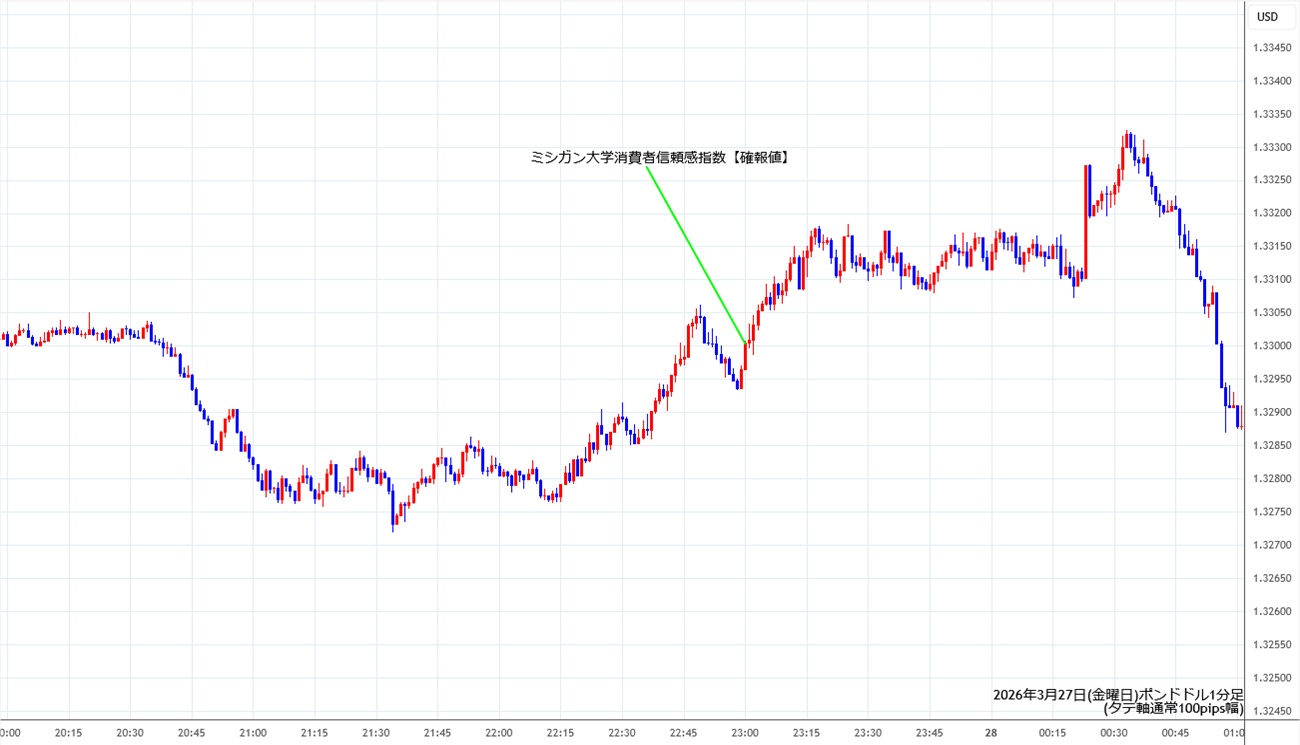Click the 2026年3月27日 ポンドドル1分足 caption
The height and width of the screenshot is (745, 1300).
pyautogui.click(x=1118, y=694)
